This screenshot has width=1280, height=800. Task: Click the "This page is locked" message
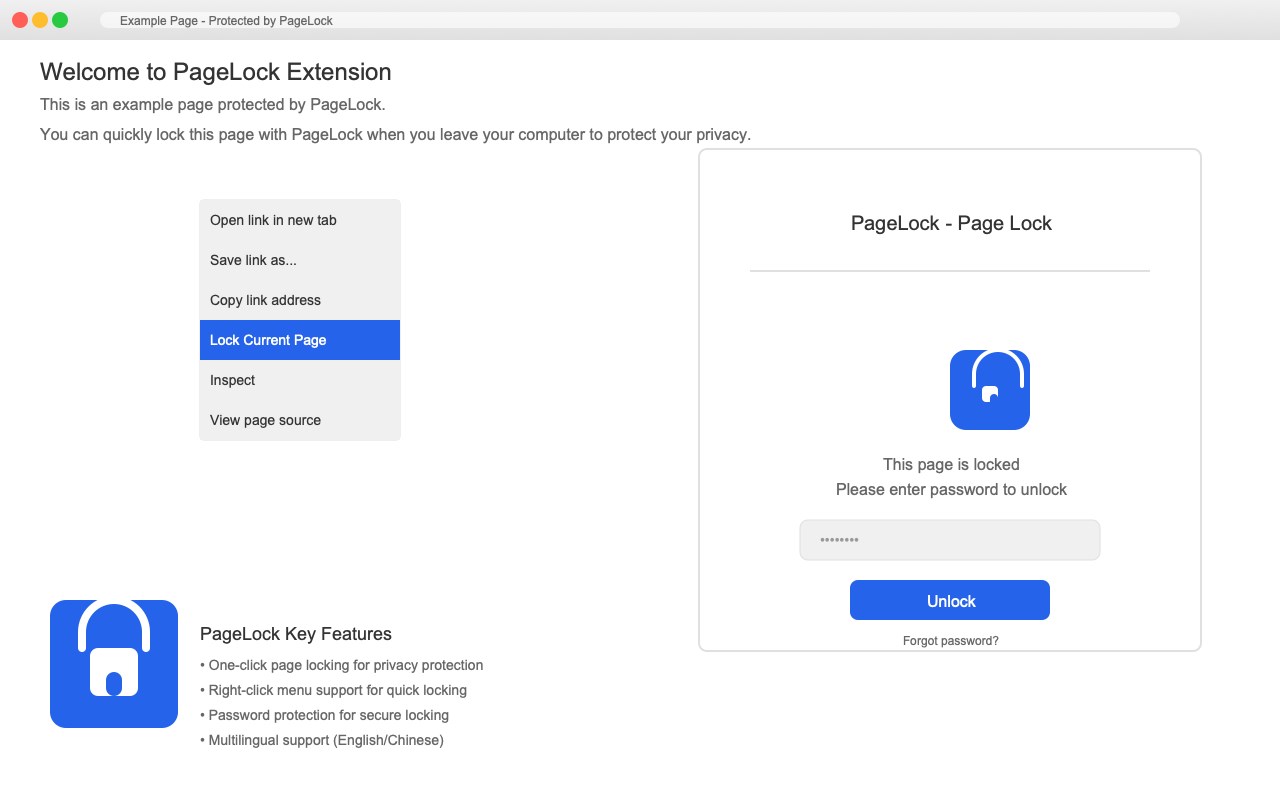951,464
